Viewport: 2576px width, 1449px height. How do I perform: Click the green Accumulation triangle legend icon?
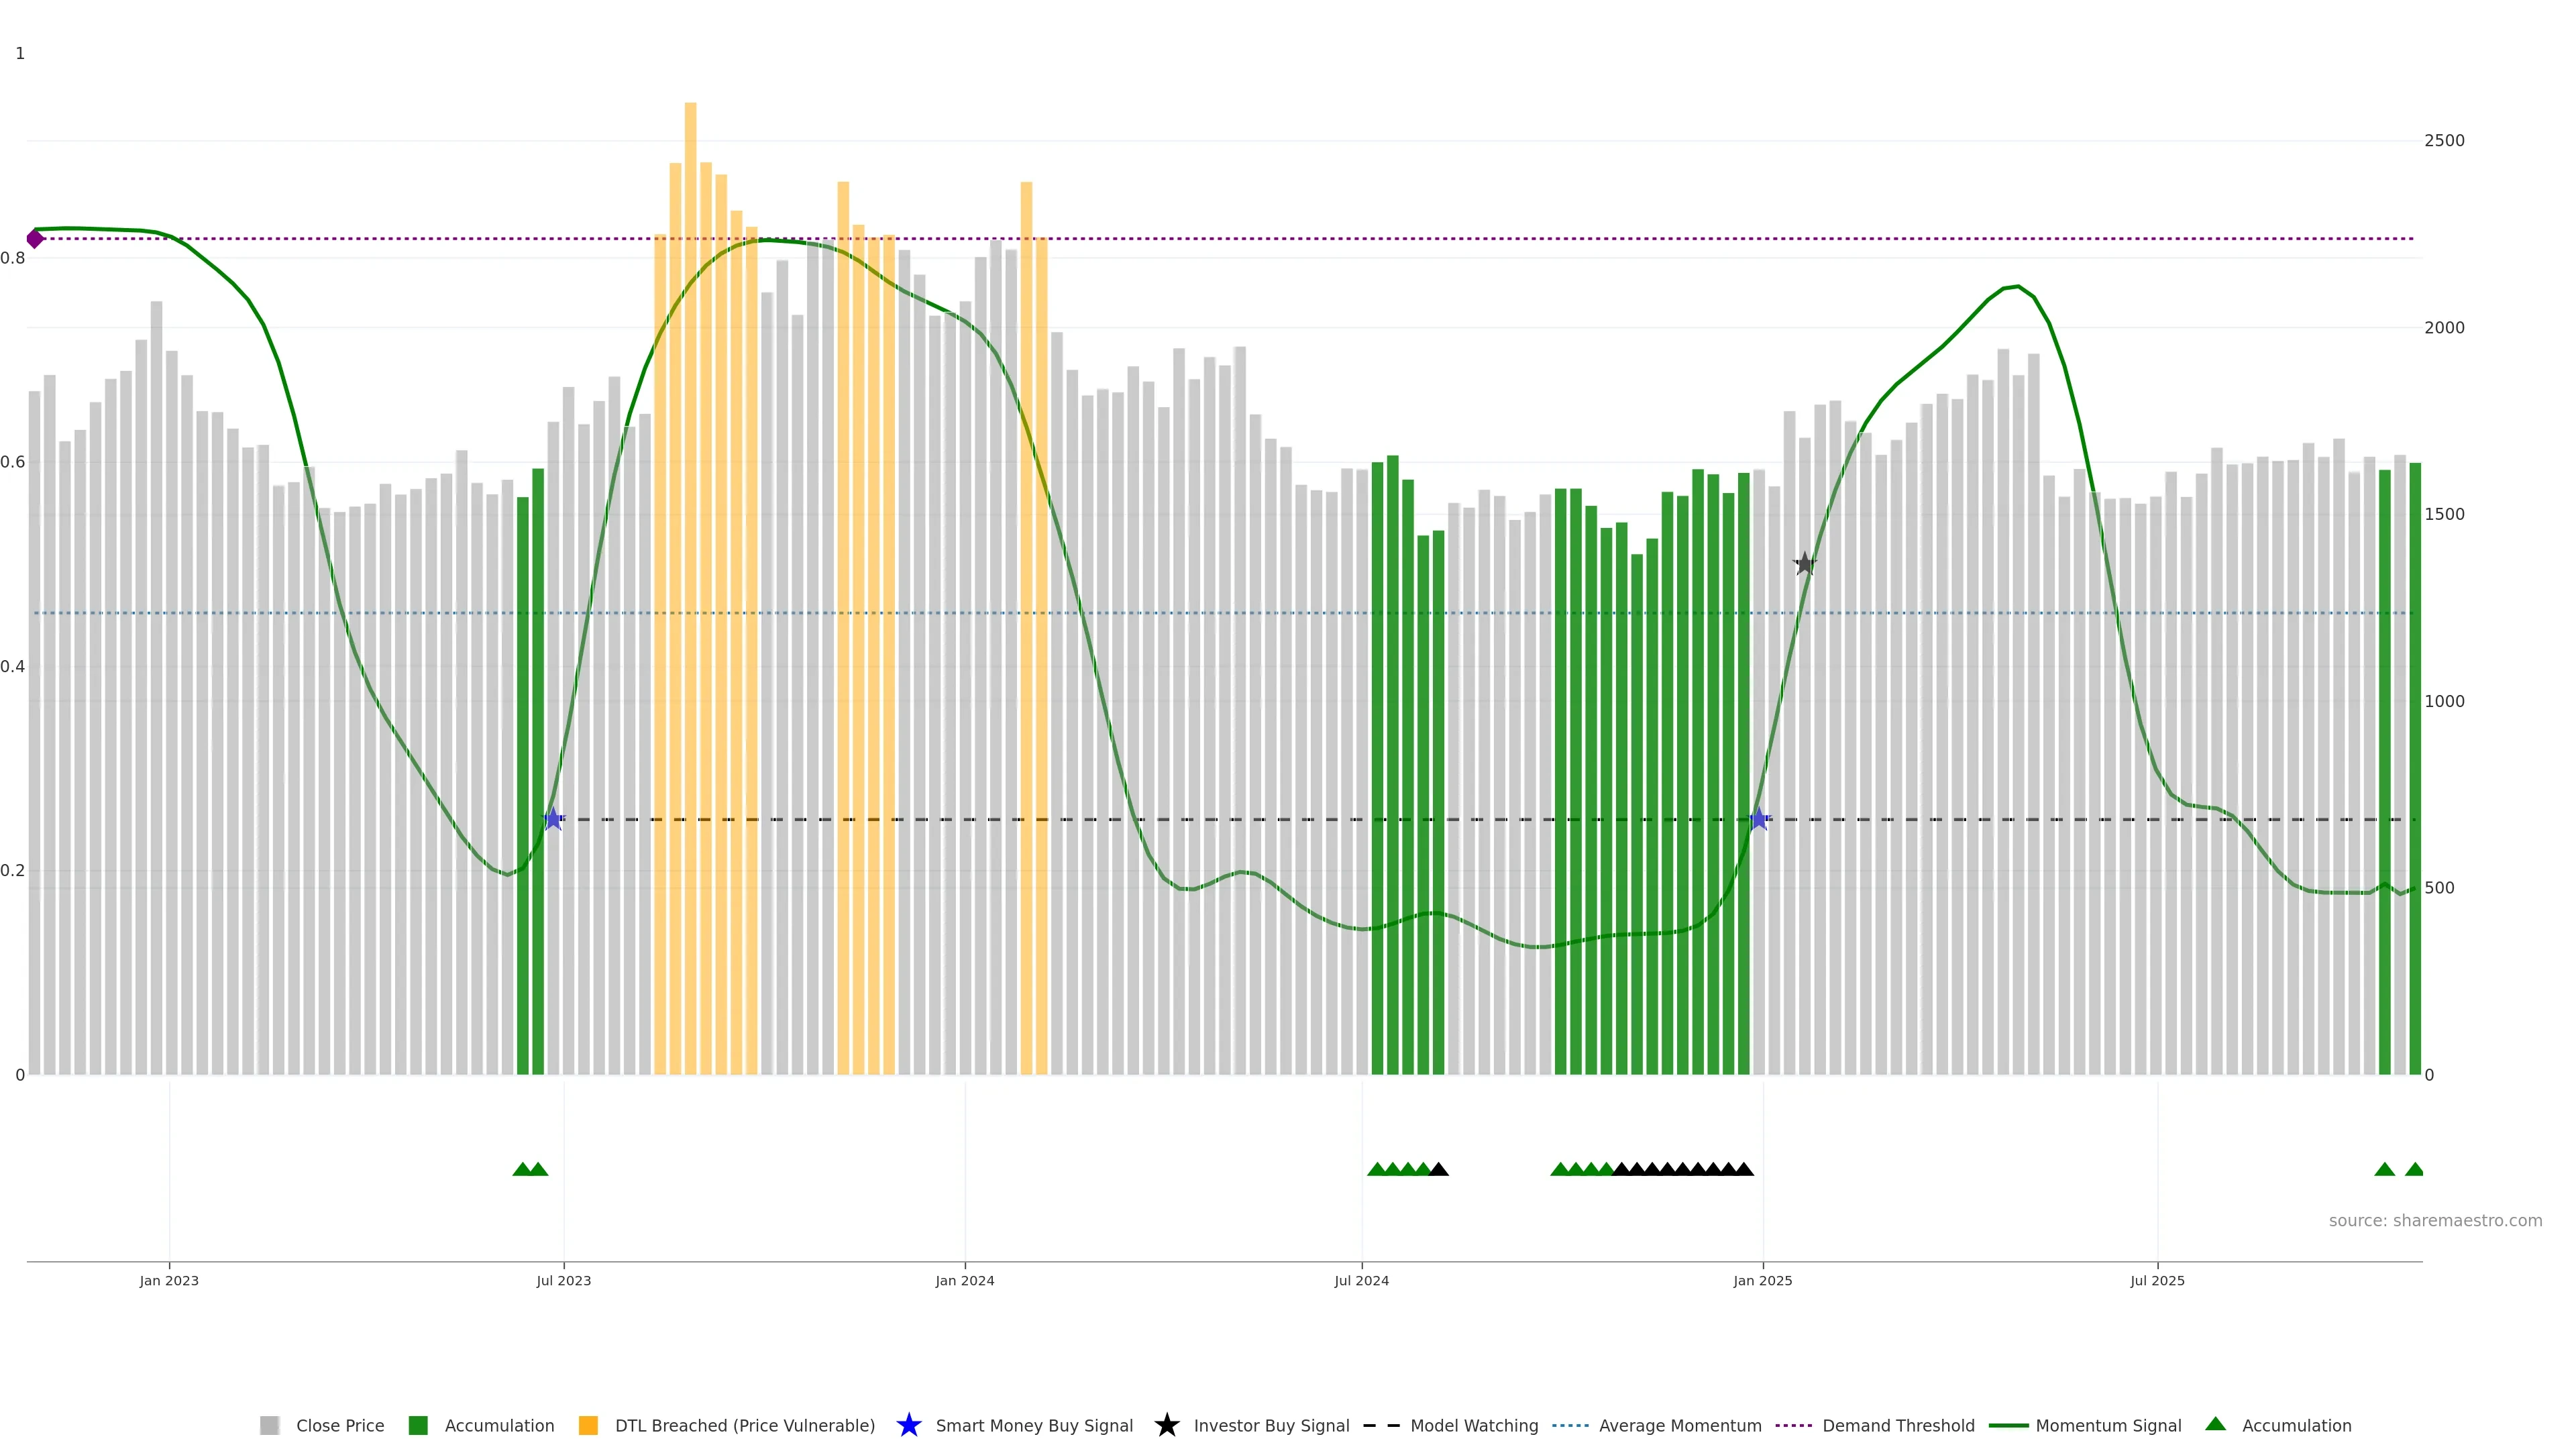[x=2215, y=1424]
